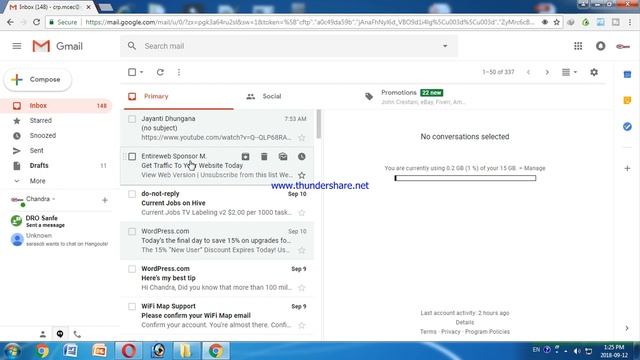The height and width of the screenshot is (360, 640).
Task: Open the Gmail settings gear
Action: click(x=594, y=72)
